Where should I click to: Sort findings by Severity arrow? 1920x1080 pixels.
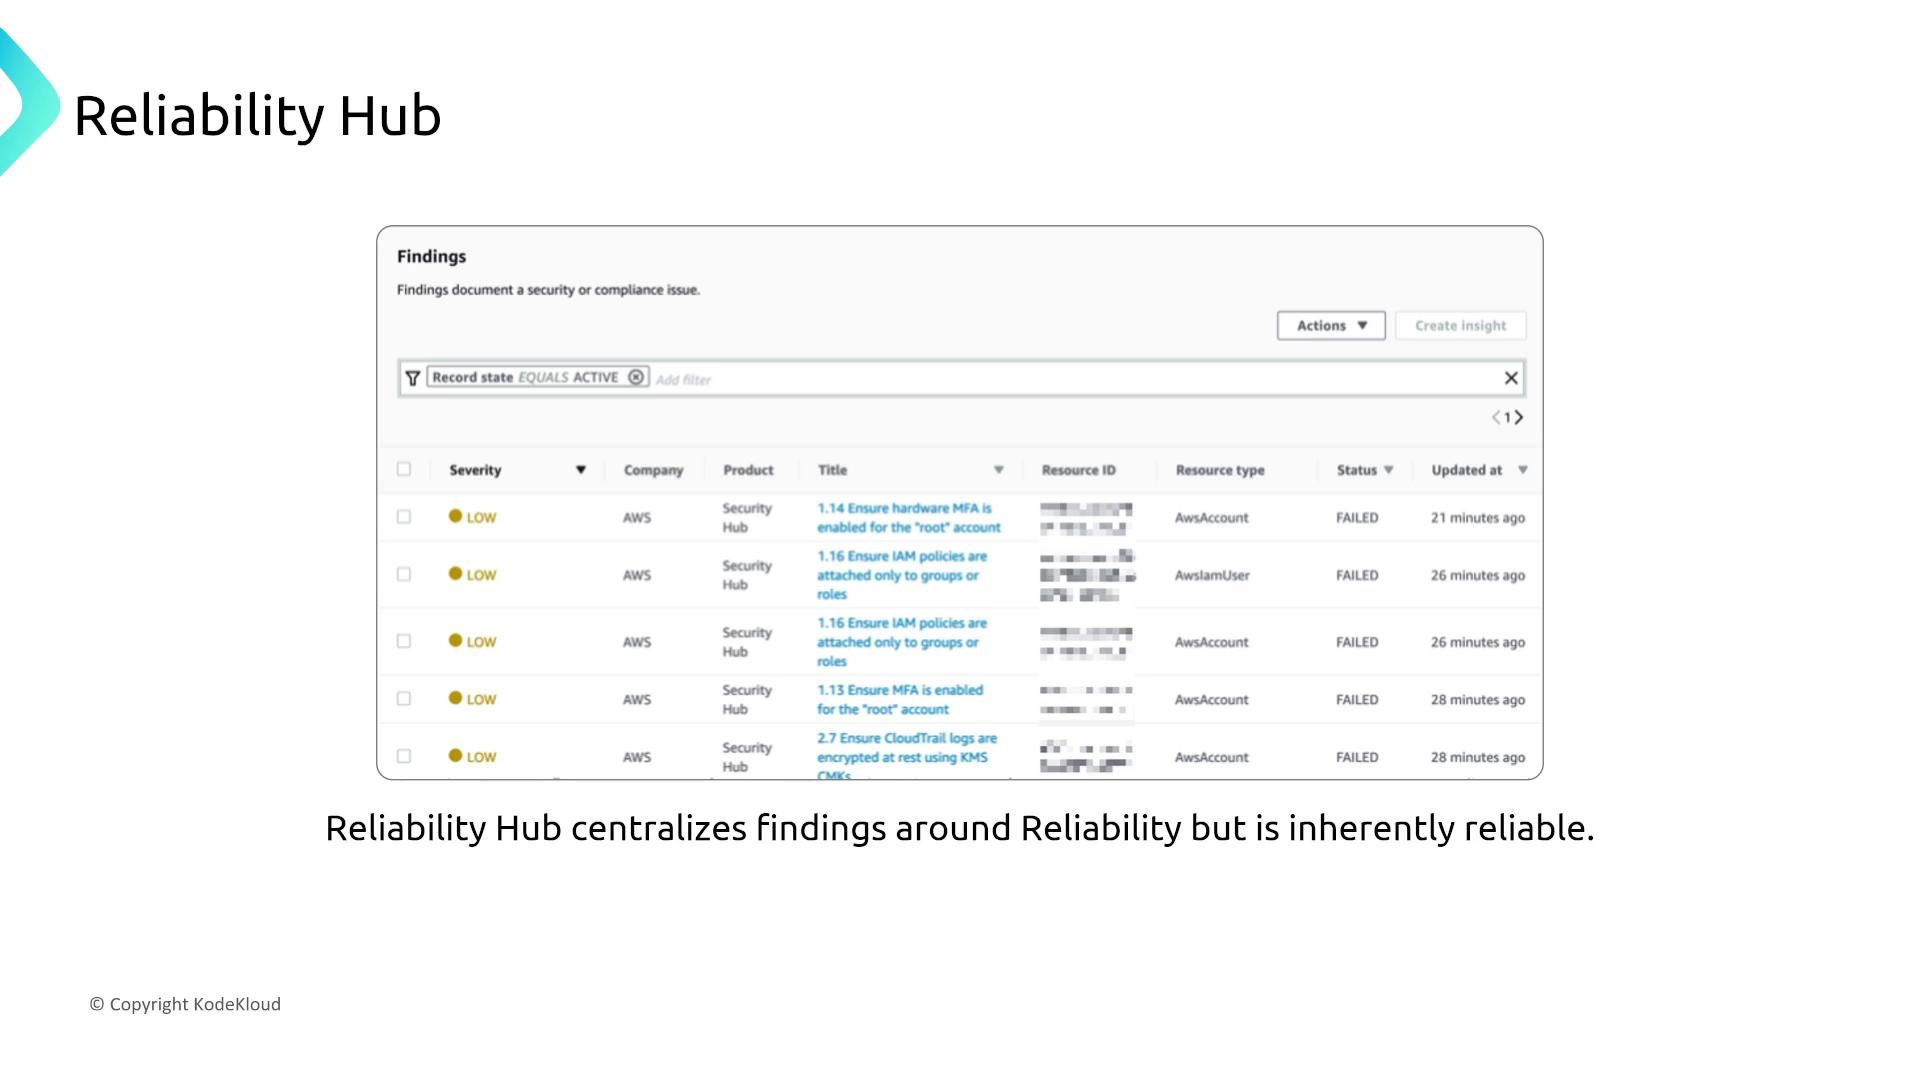[x=580, y=470]
